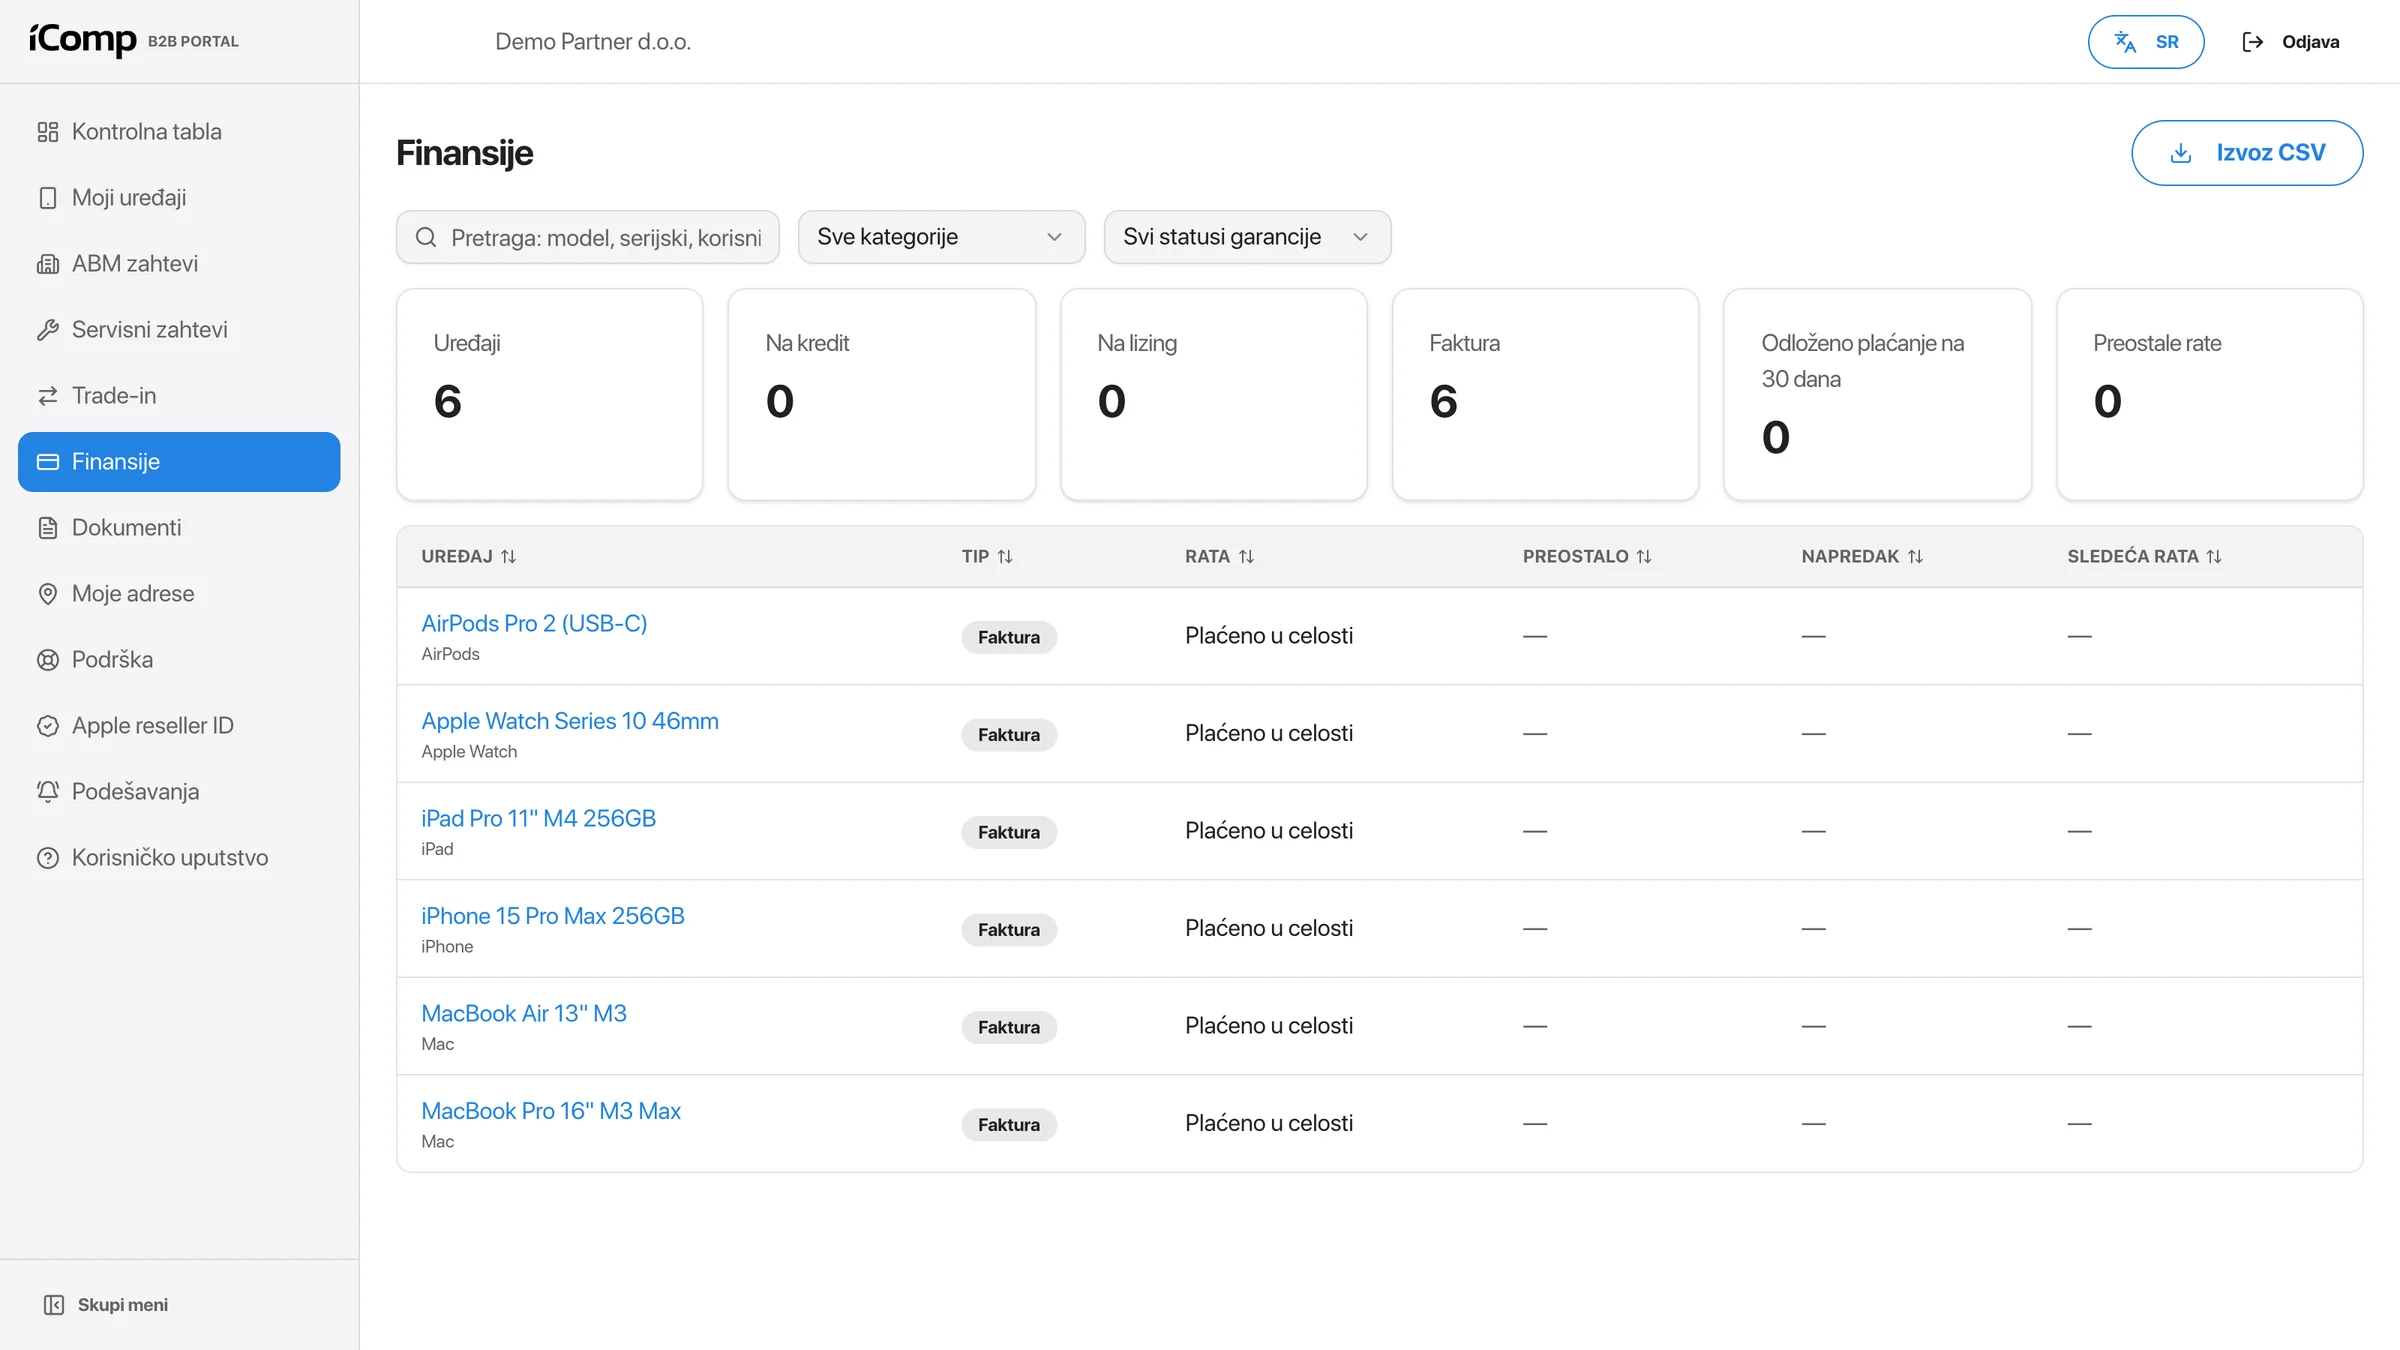Click the Skupi meni collapse icon
This screenshot has width=2400, height=1350.
tap(54, 1305)
